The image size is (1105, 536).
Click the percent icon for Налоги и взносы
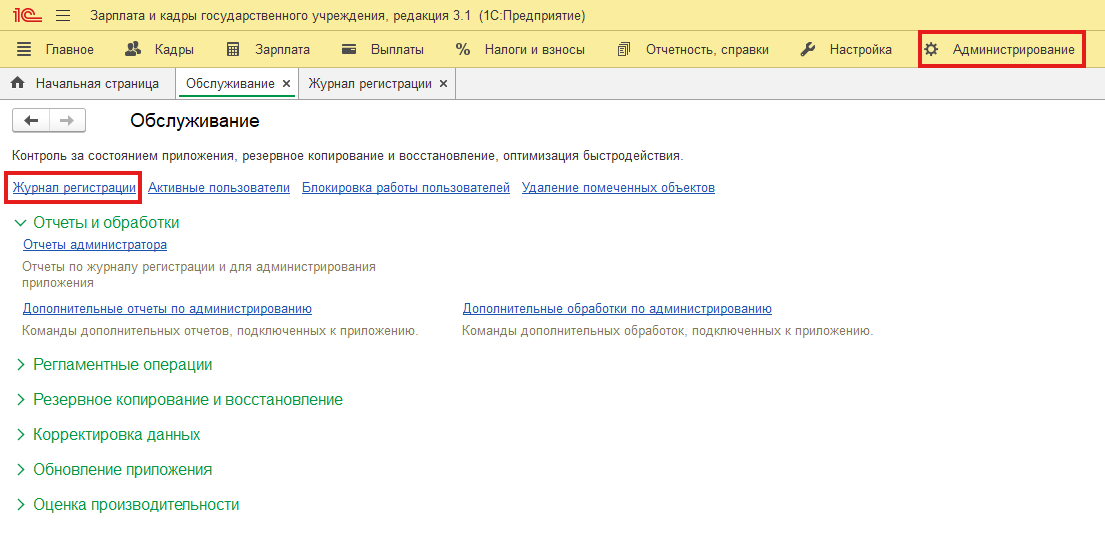463,49
